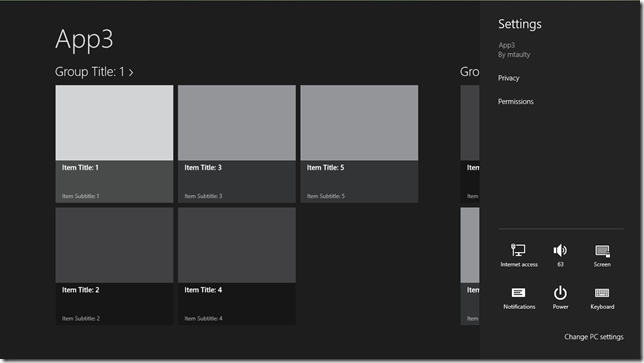Open the Item Title: 1 tile
The image size is (644, 363).
coord(114,144)
